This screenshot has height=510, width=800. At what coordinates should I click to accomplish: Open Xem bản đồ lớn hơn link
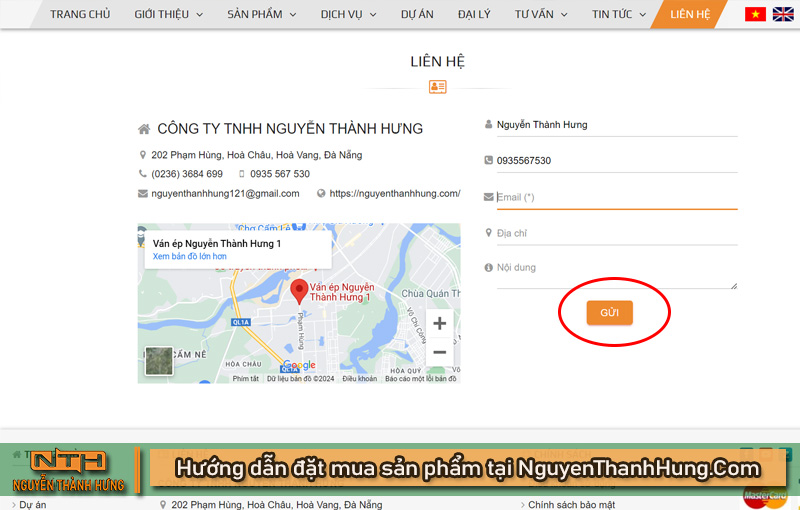189,256
